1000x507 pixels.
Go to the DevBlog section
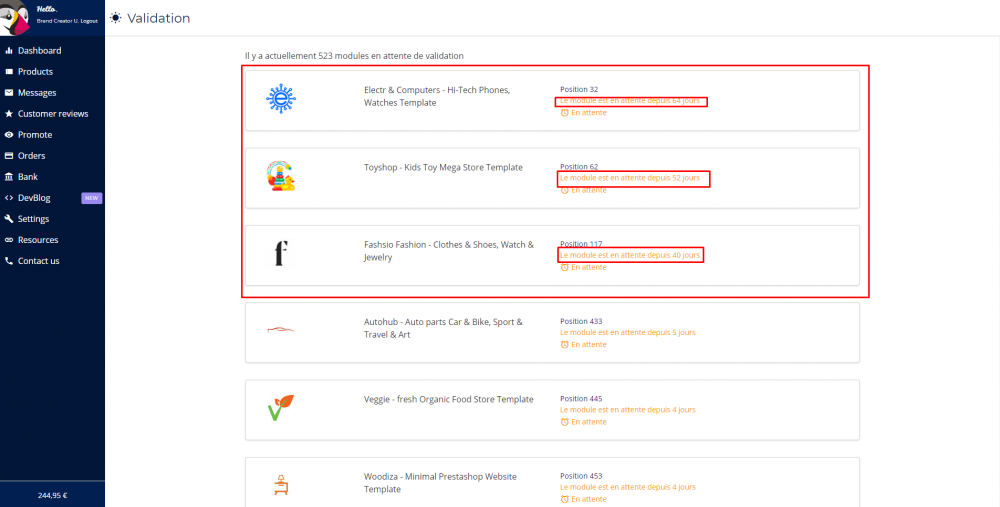[34, 198]
